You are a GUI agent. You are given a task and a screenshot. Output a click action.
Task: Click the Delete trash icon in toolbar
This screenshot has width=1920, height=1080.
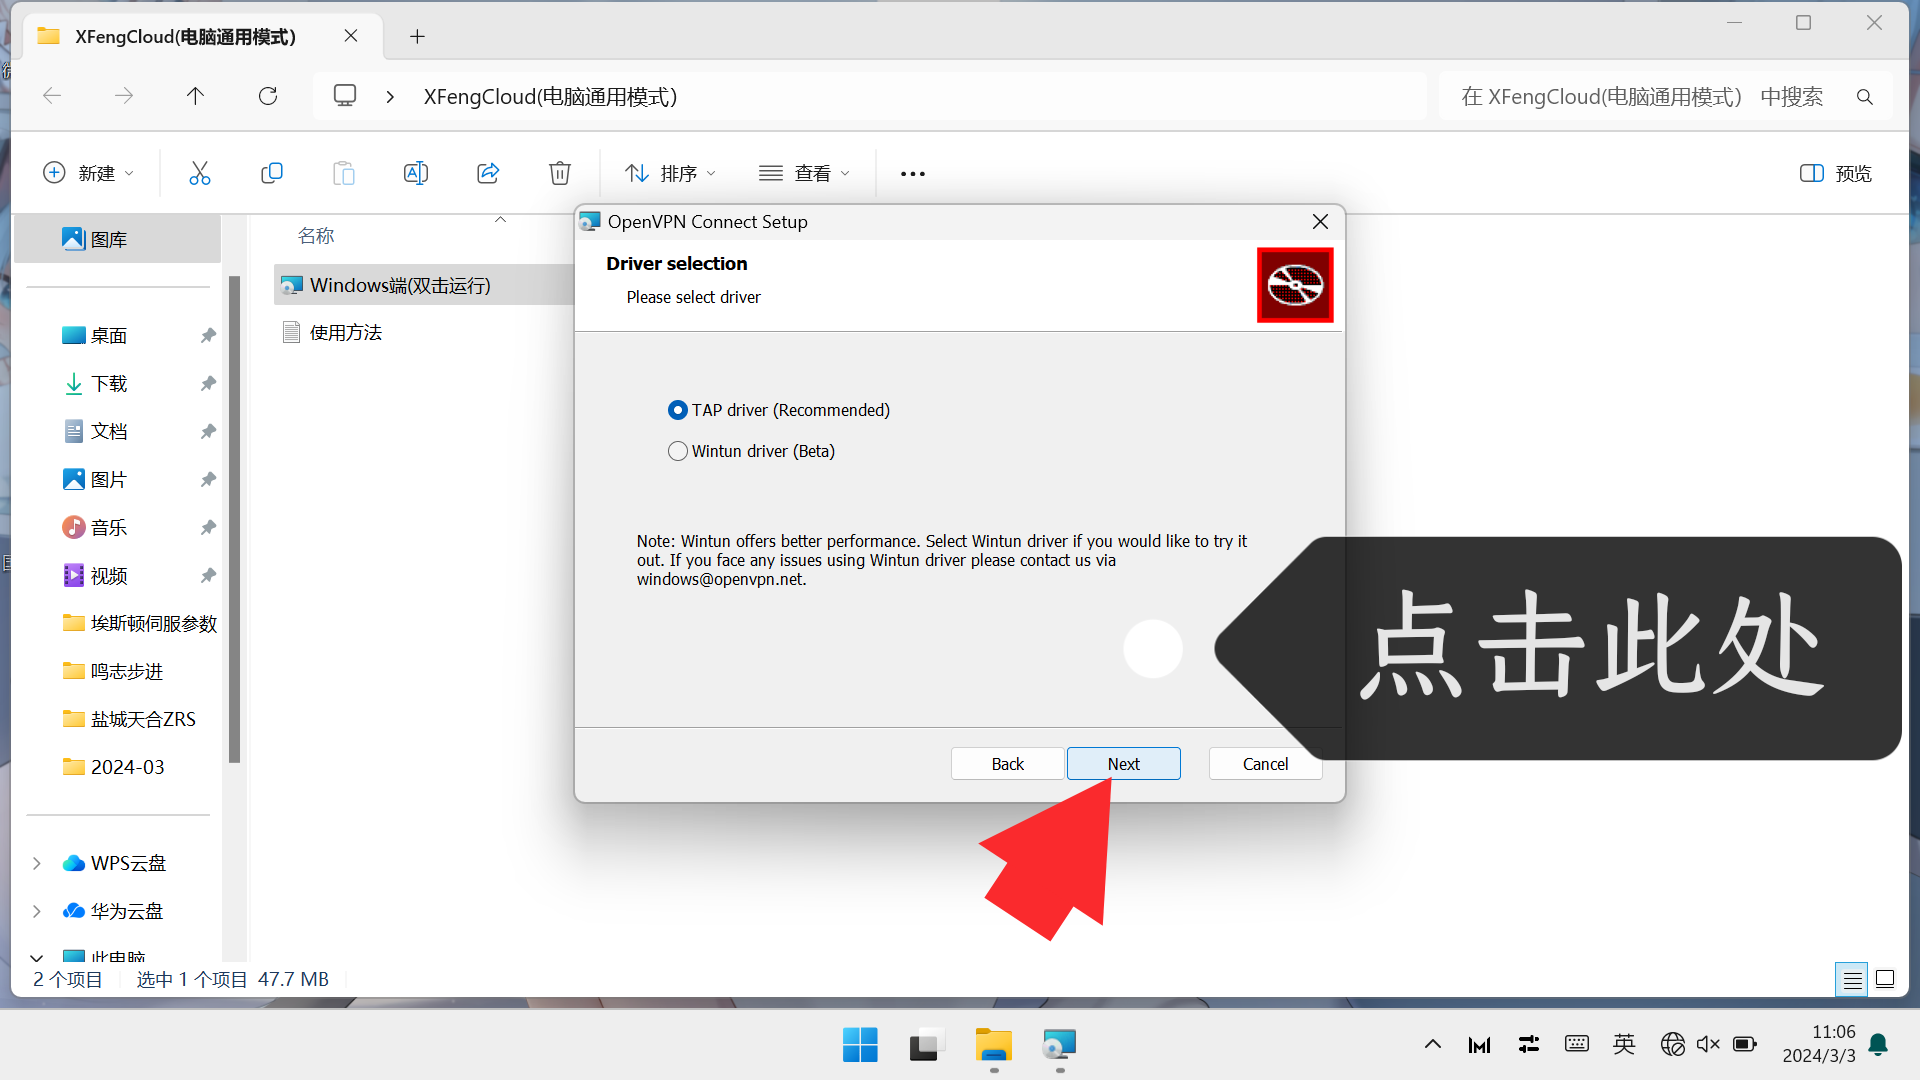560,173
